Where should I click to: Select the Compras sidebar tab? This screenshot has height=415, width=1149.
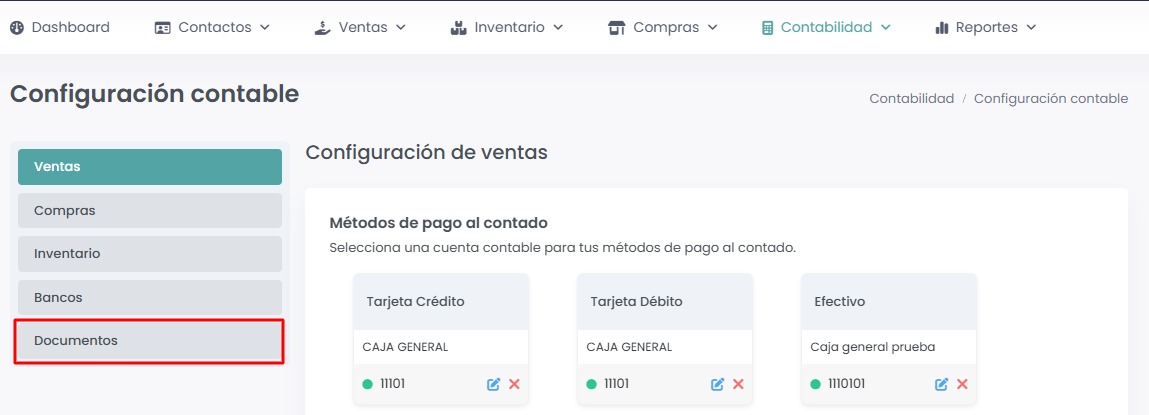[149, 211]
